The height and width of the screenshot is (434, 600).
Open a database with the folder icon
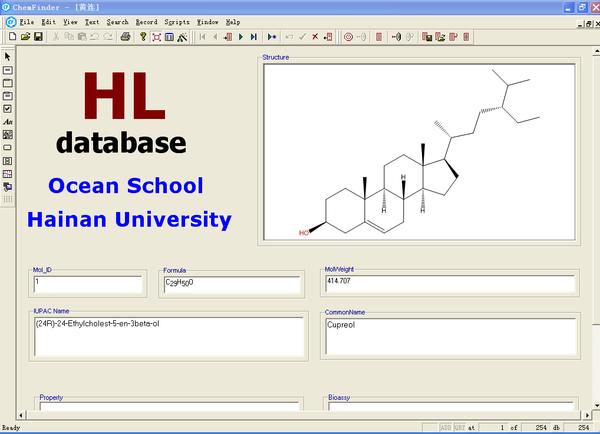25,37
